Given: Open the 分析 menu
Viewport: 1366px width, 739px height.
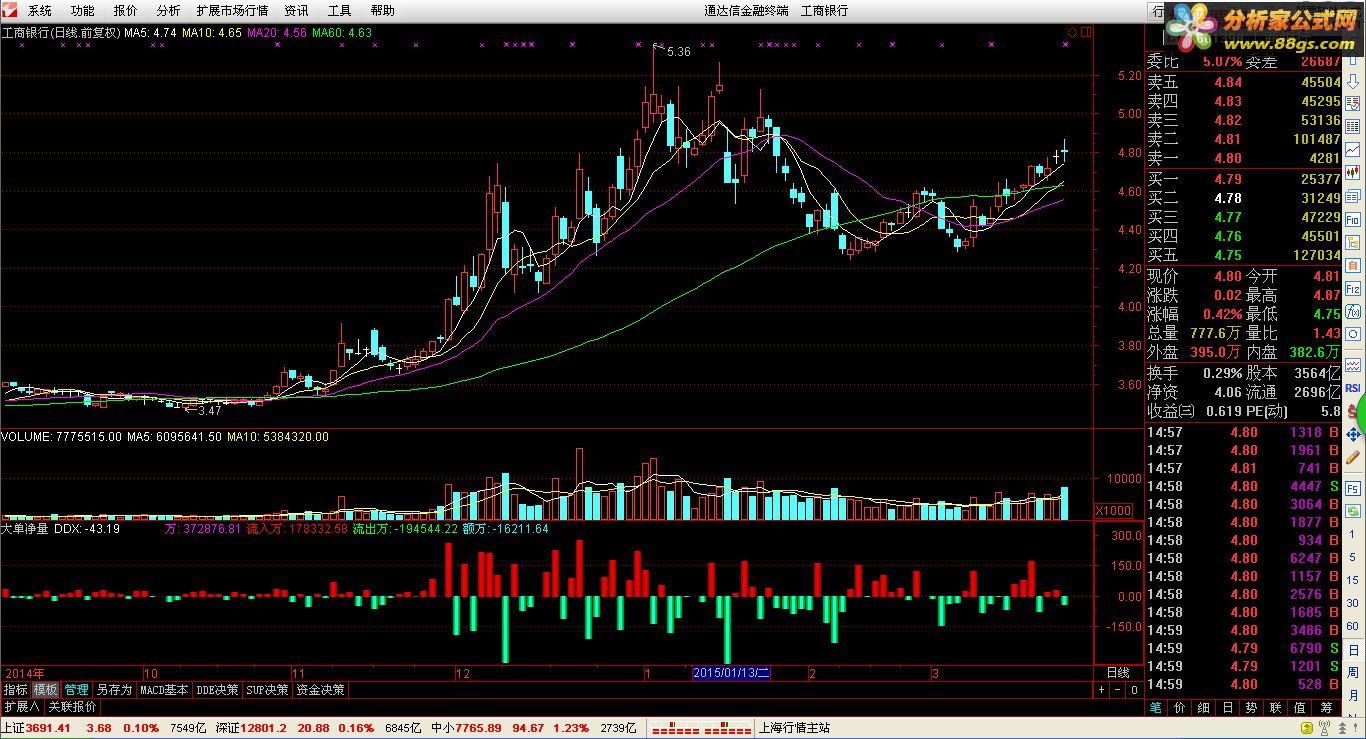Looking at the screenshot, I should (169, 11).
